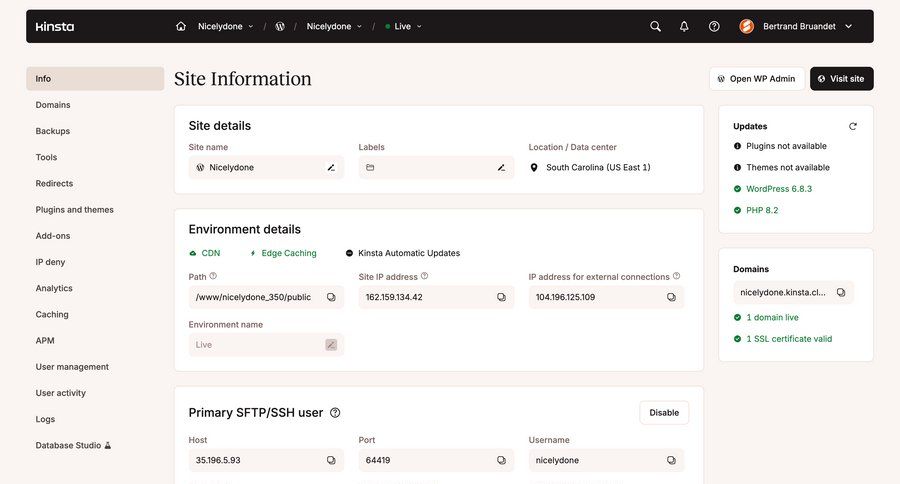This screenshot has height=484, width=900.
Task: Disable the primary SFTP/SSH user
Action: coord(664,413)
